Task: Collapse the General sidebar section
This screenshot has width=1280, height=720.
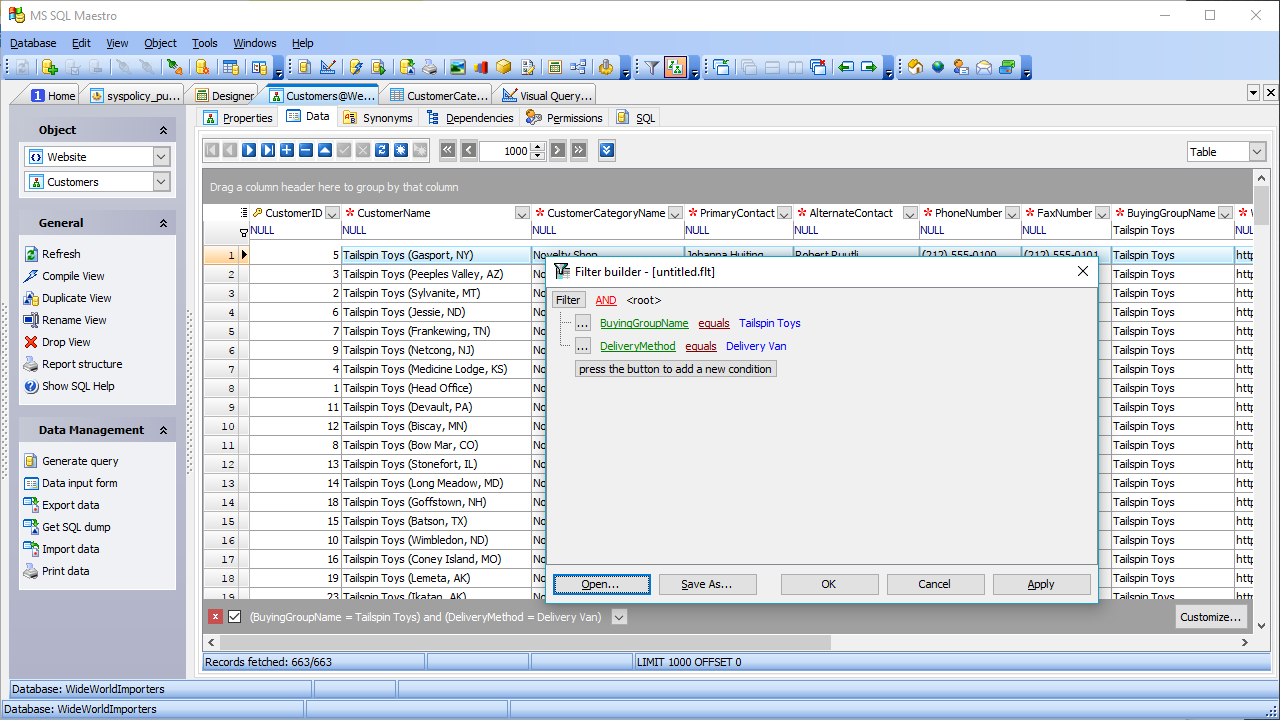Action: pos(164,224)
